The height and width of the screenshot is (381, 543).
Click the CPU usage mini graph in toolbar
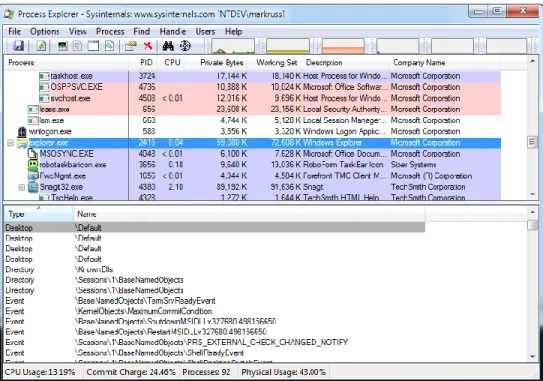pyautogui.click(x=233, y=46)
